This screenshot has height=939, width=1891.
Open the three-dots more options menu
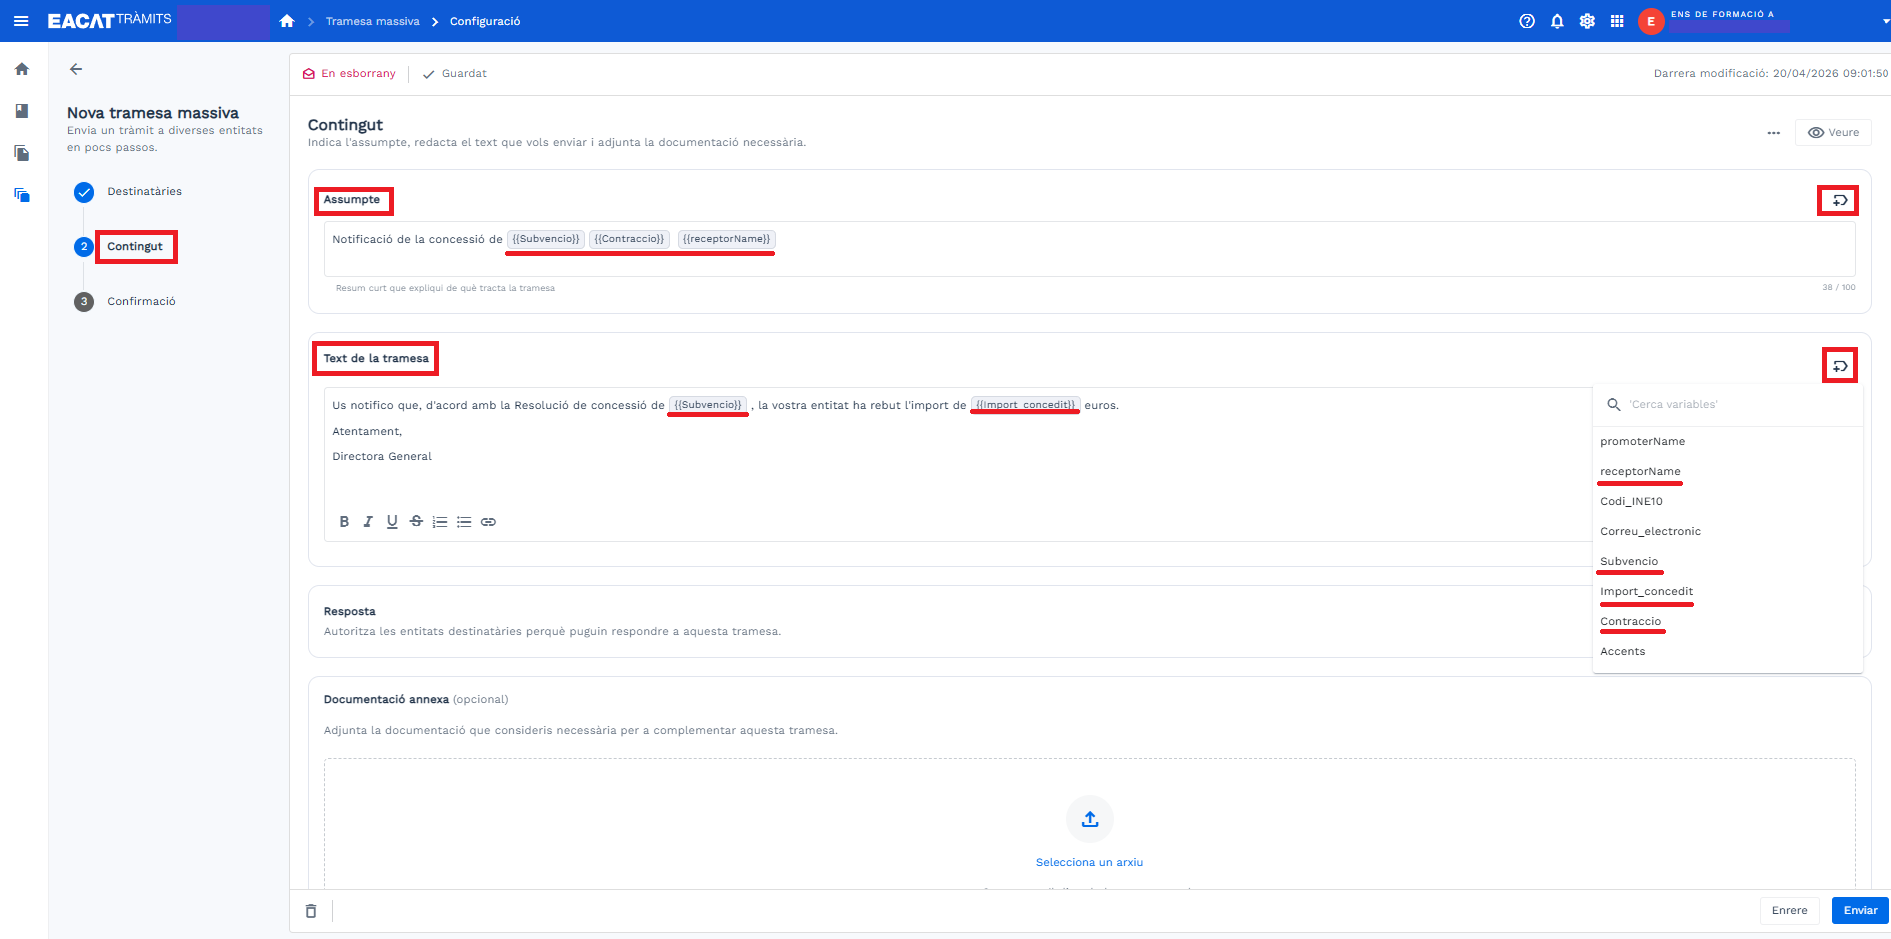1773,133
